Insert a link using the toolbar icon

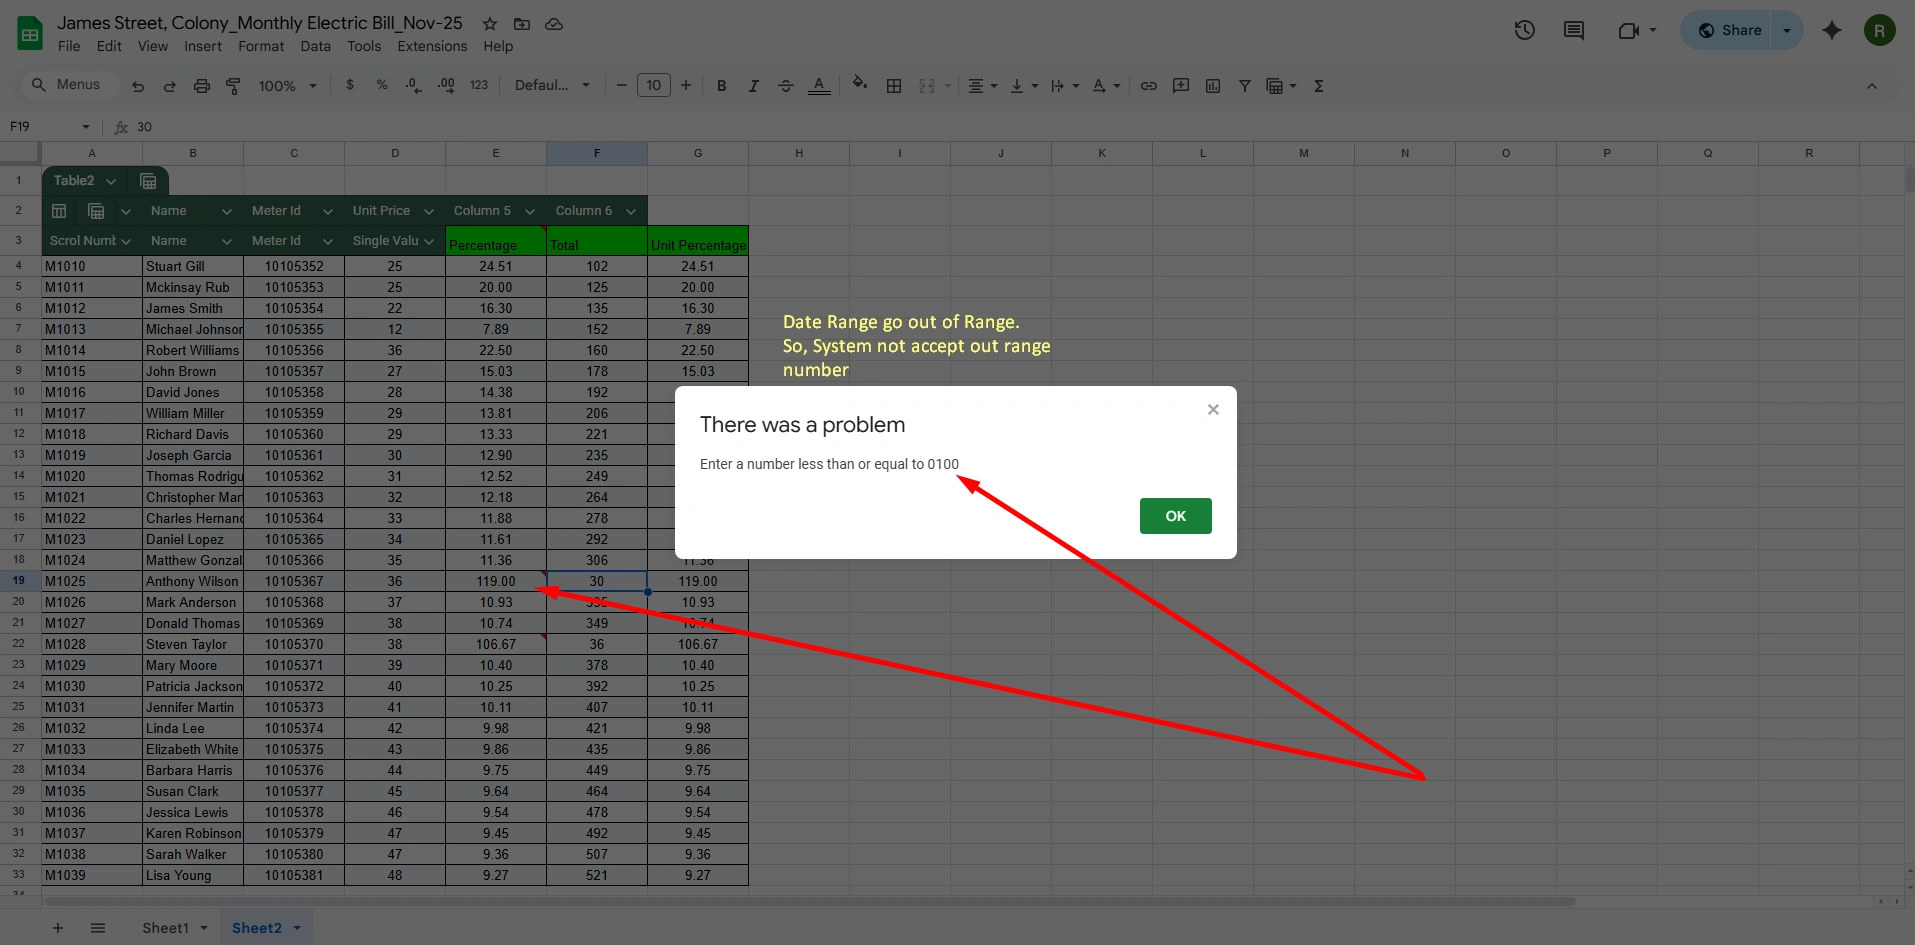(x=1148, y=85)
